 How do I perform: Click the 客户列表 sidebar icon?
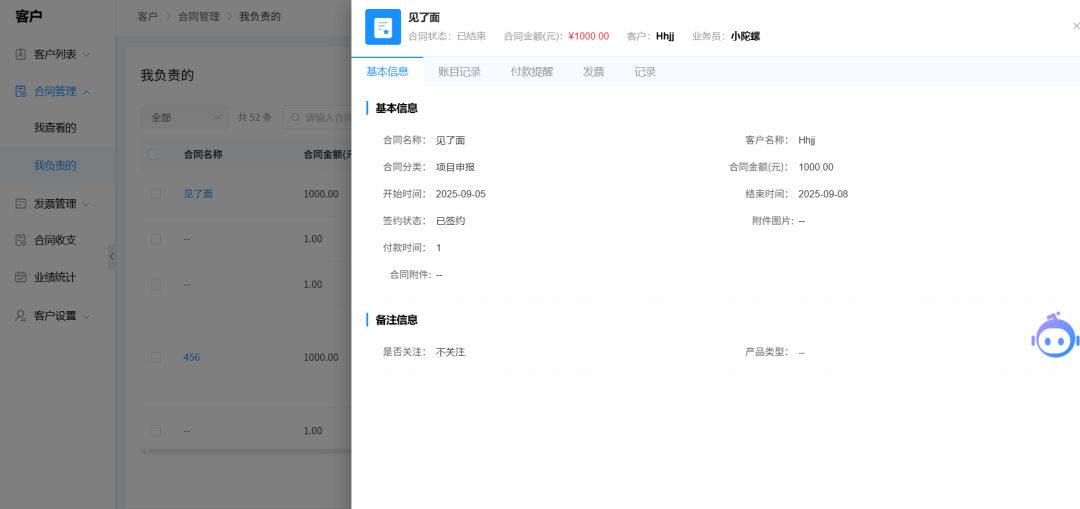point(21,54)
